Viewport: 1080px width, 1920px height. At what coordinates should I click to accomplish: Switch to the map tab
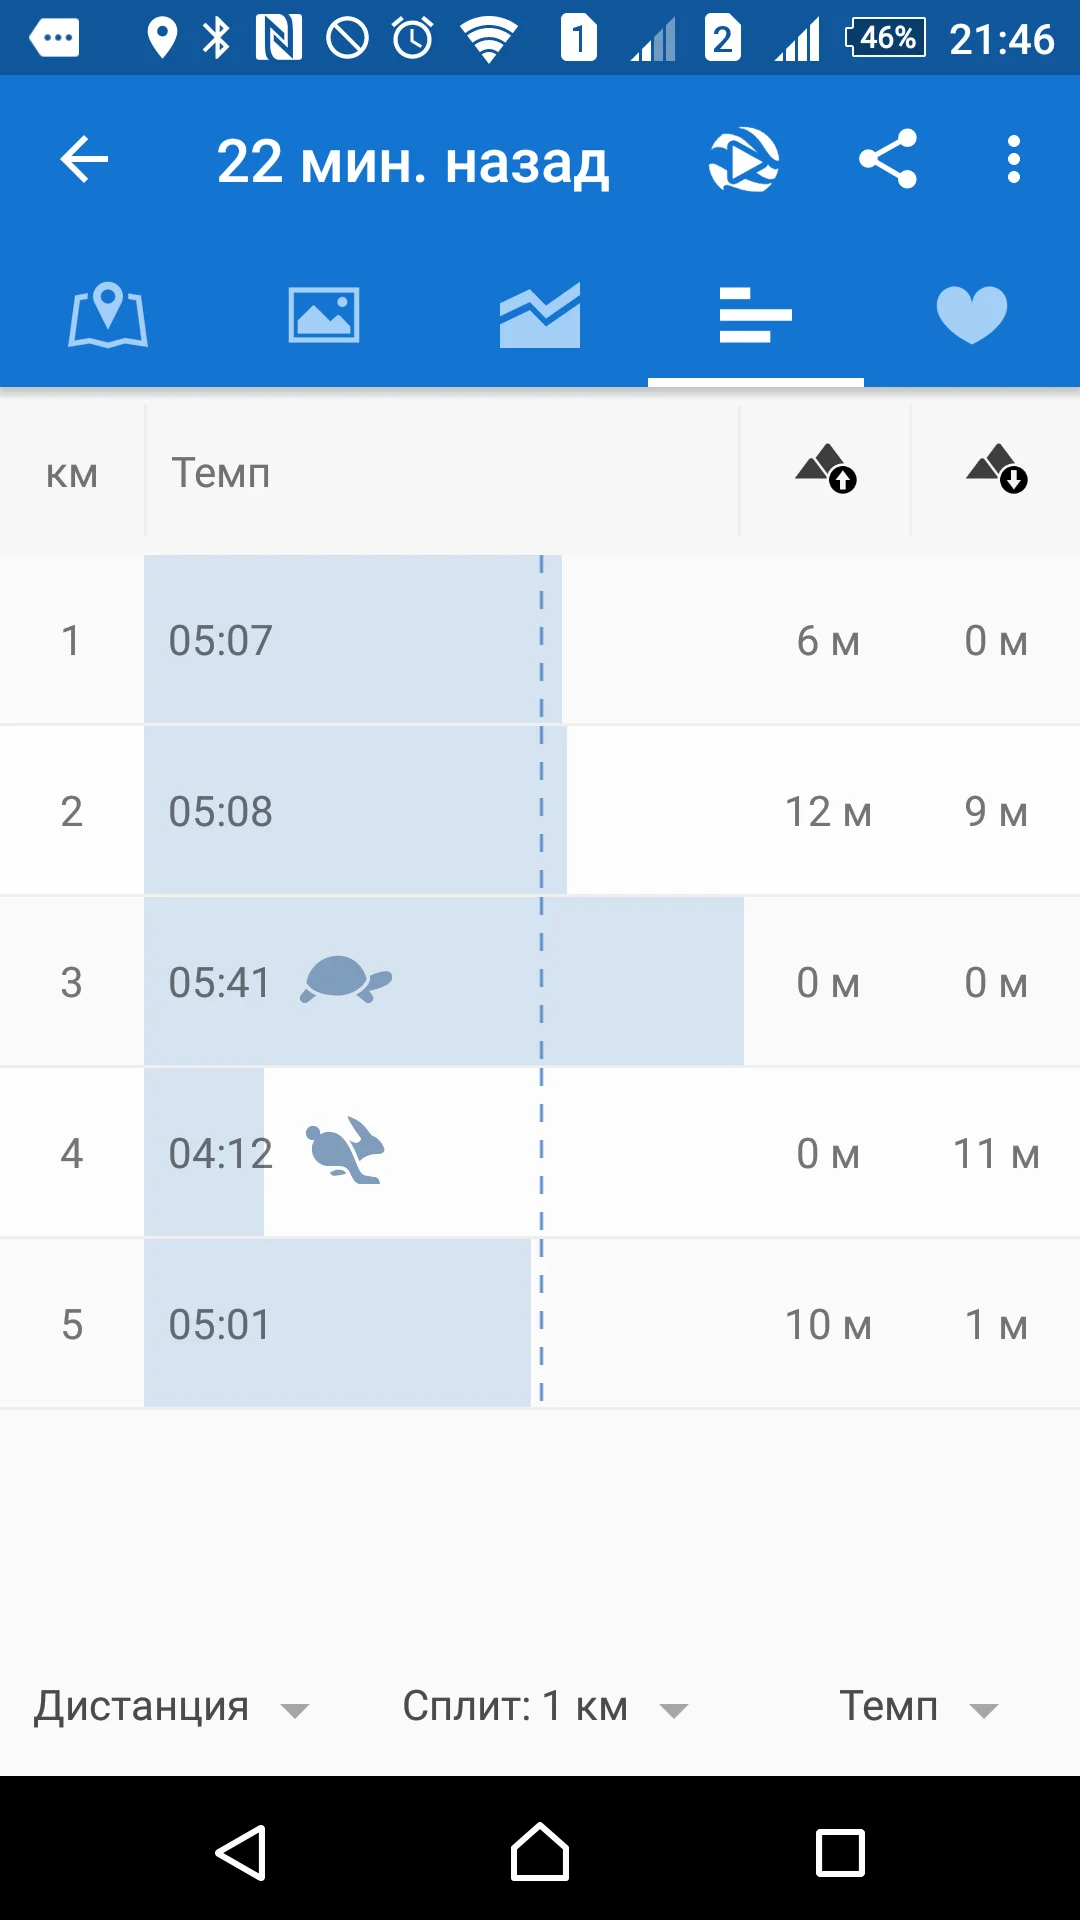coord(108,316)
